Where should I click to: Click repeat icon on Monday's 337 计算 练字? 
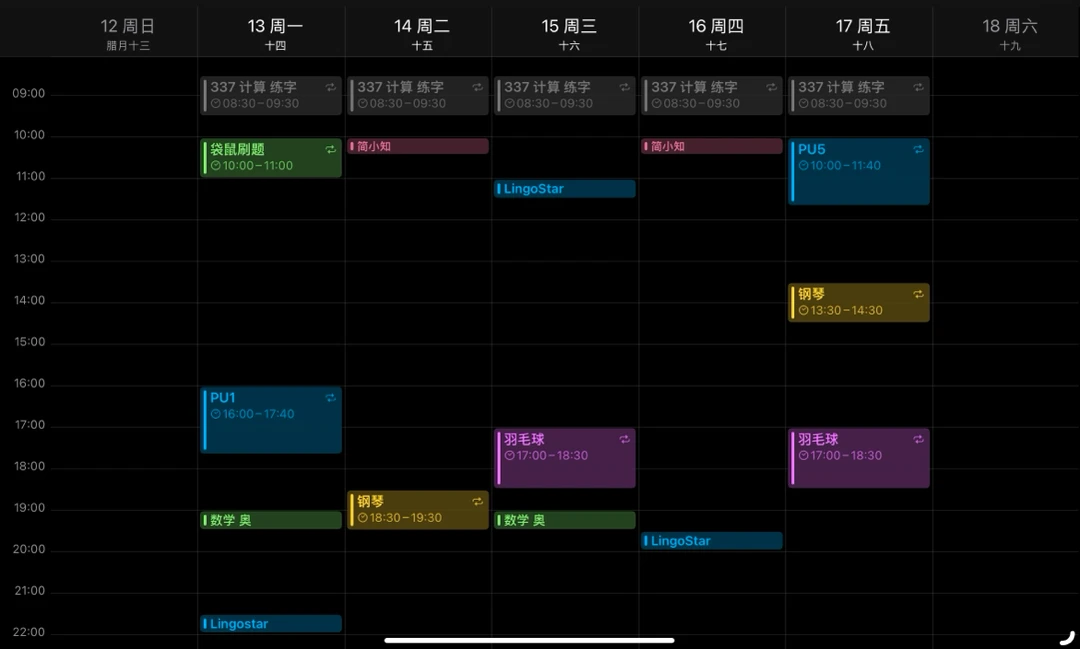331,87
